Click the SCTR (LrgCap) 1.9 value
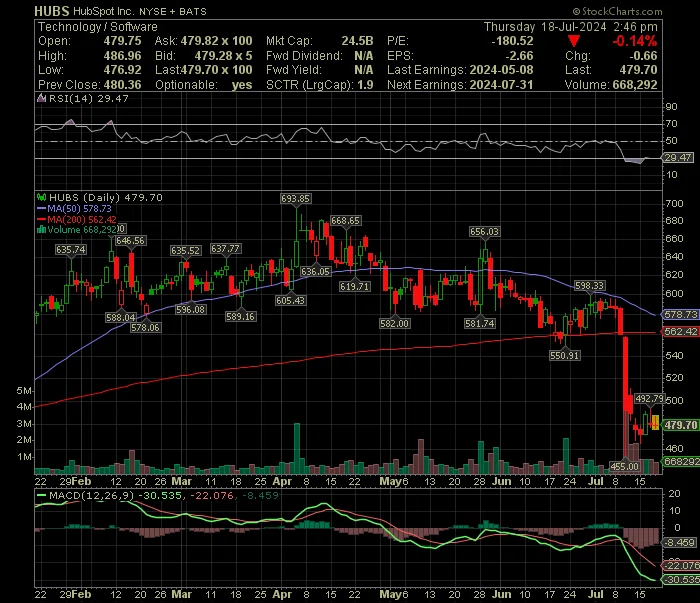The width and height of the screenshot is (700, 603). tap(365, 85)
